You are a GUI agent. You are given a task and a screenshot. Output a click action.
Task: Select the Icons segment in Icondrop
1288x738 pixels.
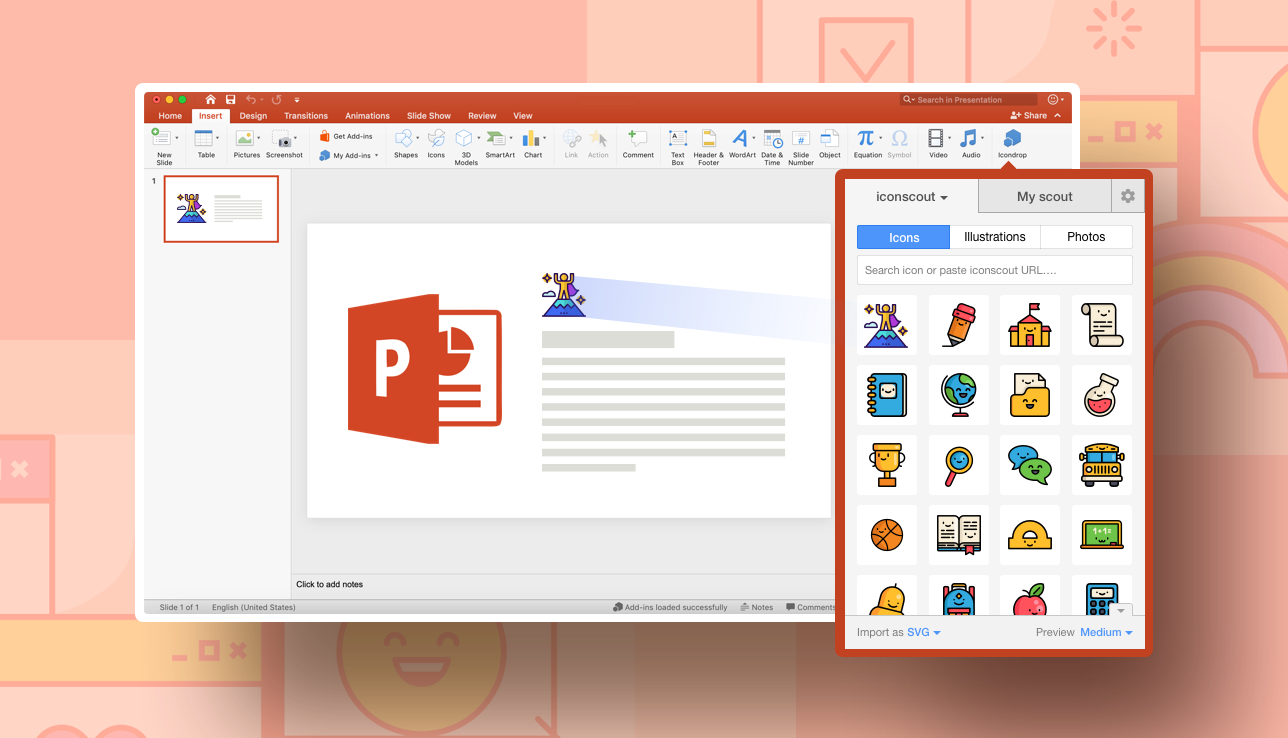pos(904,237)
